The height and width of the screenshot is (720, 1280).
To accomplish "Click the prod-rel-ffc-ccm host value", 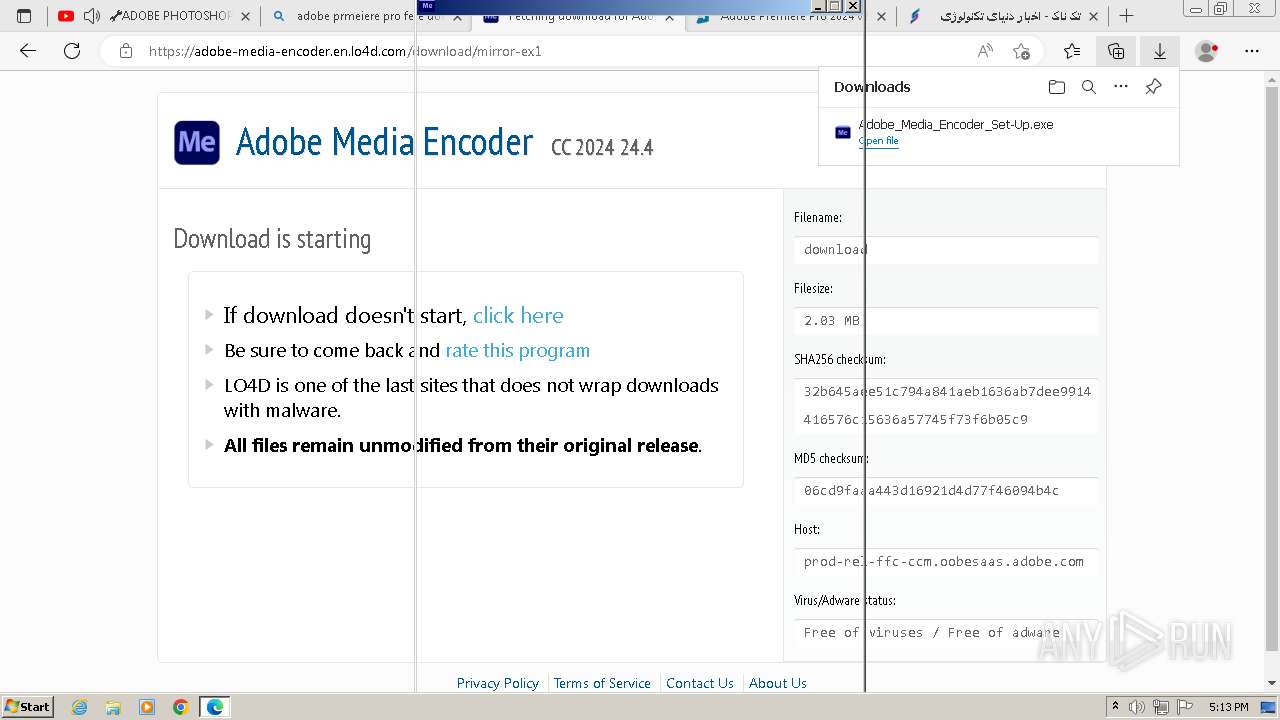I will pos(946,562).
